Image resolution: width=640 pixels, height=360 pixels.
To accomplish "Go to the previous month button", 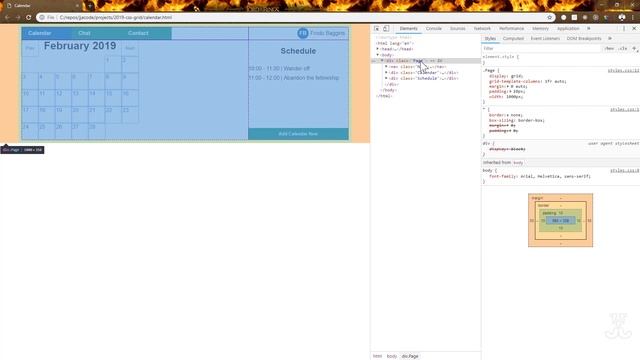I will (x=30, y=48).
